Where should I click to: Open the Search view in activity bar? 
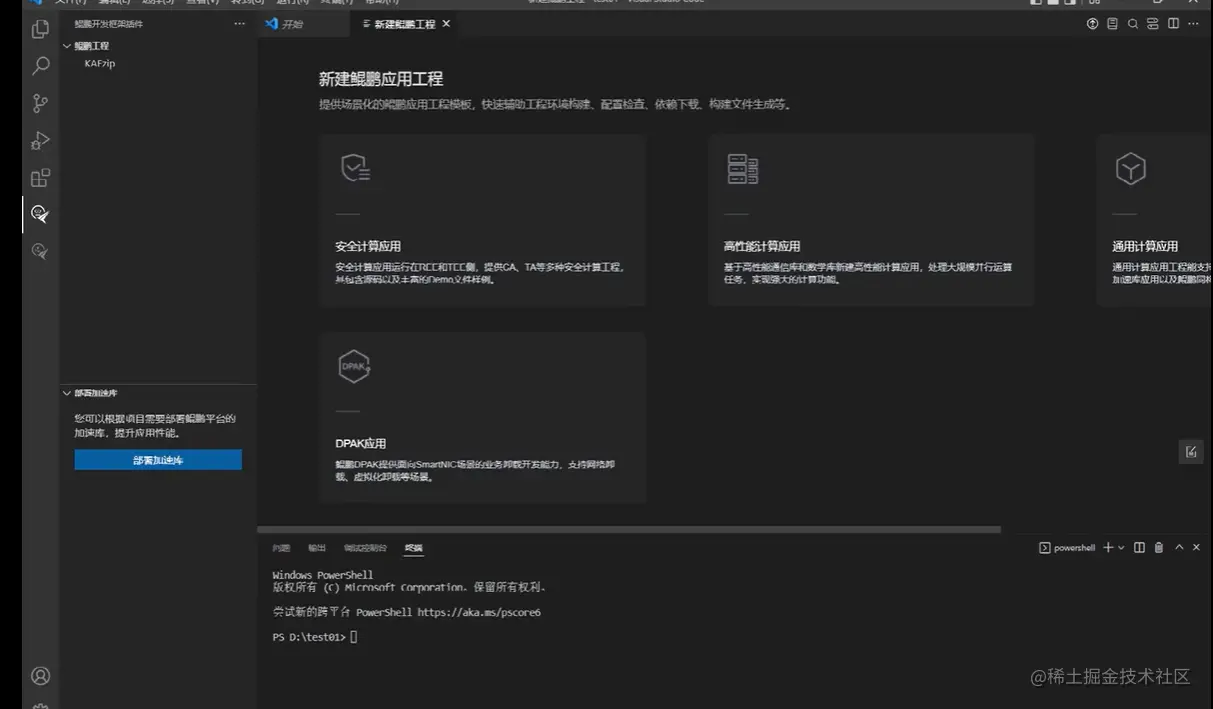tap(40, 66)
